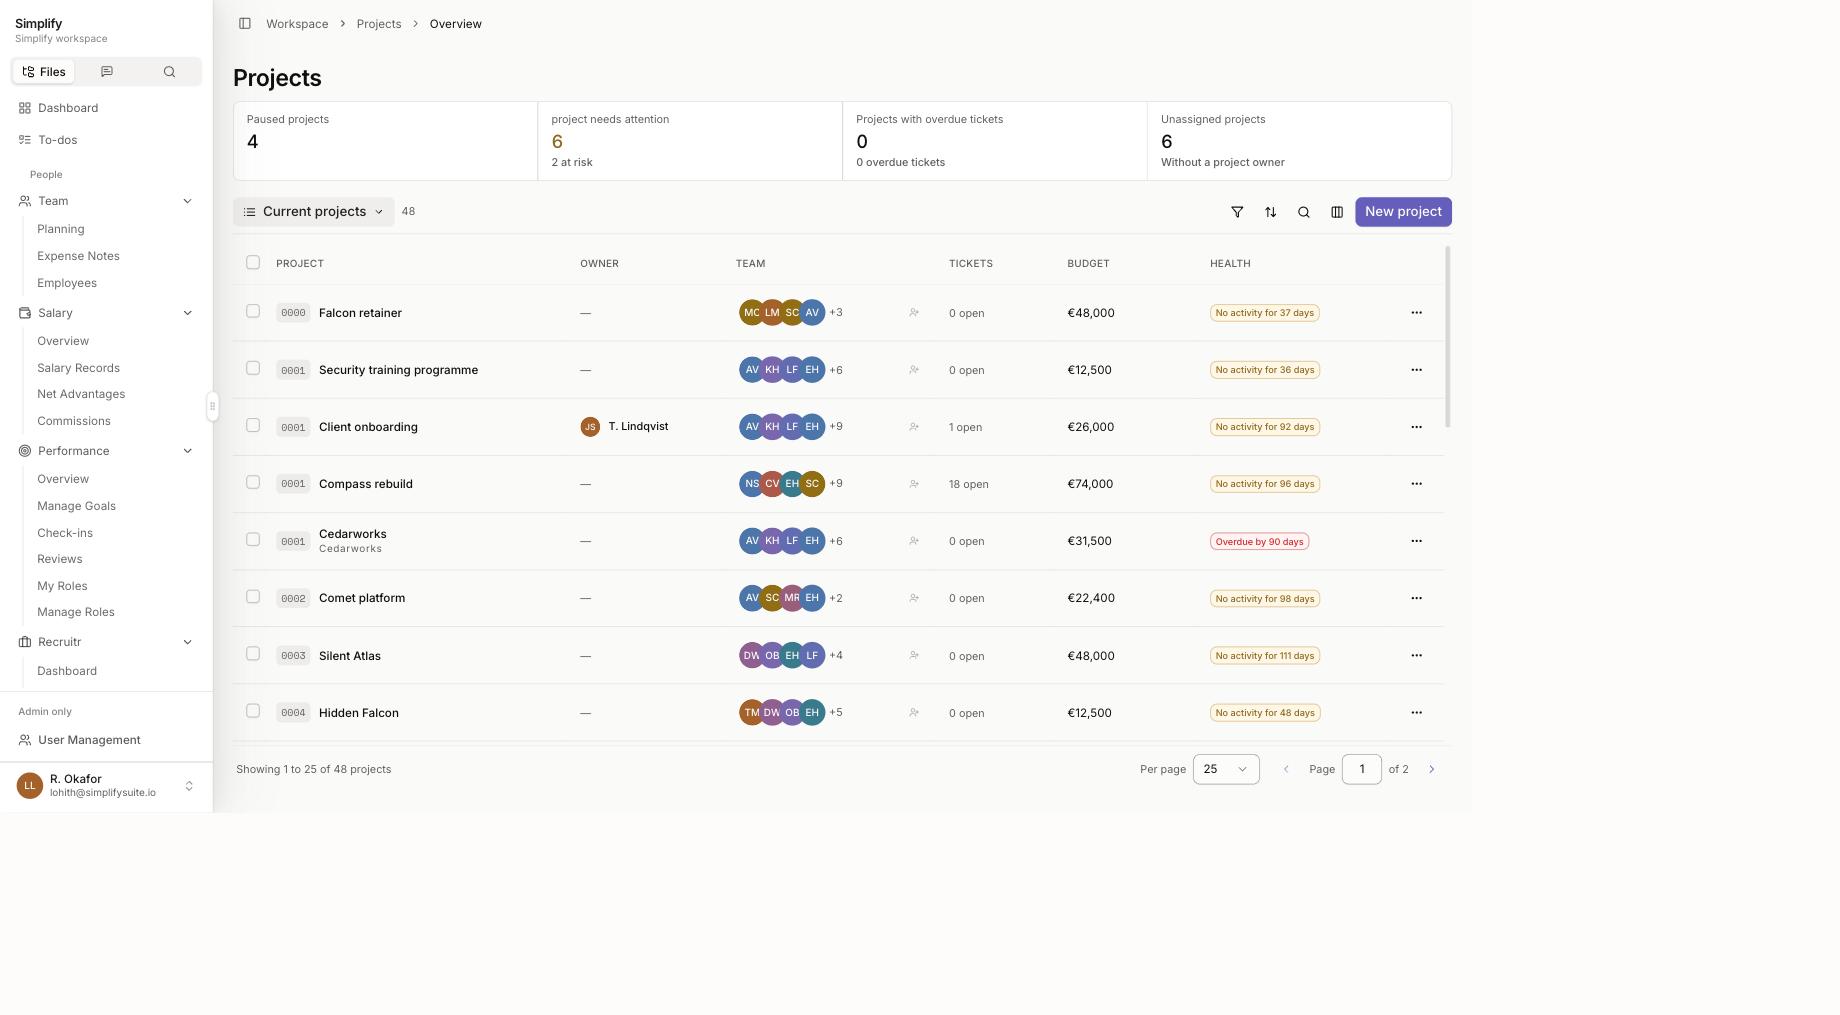Click add-member icon in Silent Atlas row
The image size is (1840, 1015).
(914, 656)
